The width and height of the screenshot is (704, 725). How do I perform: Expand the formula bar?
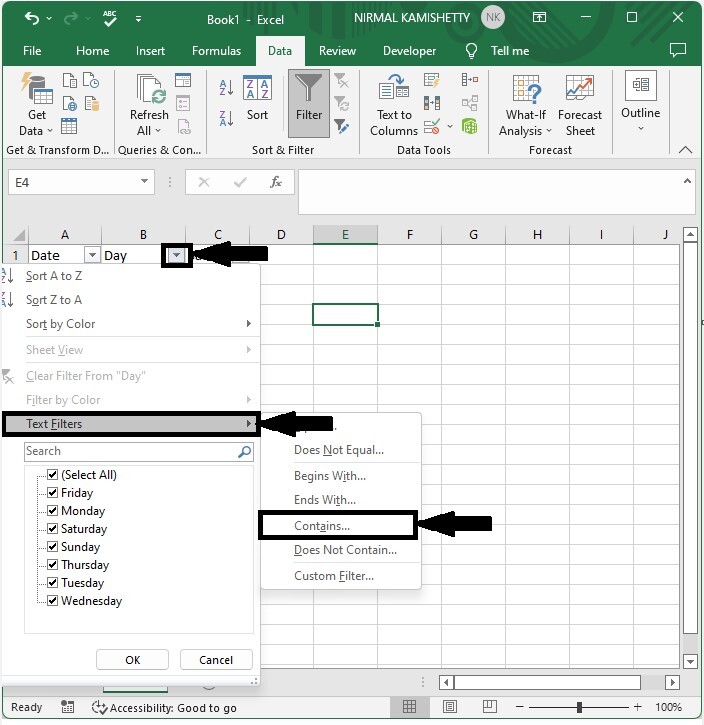click(x=687, y=181)
